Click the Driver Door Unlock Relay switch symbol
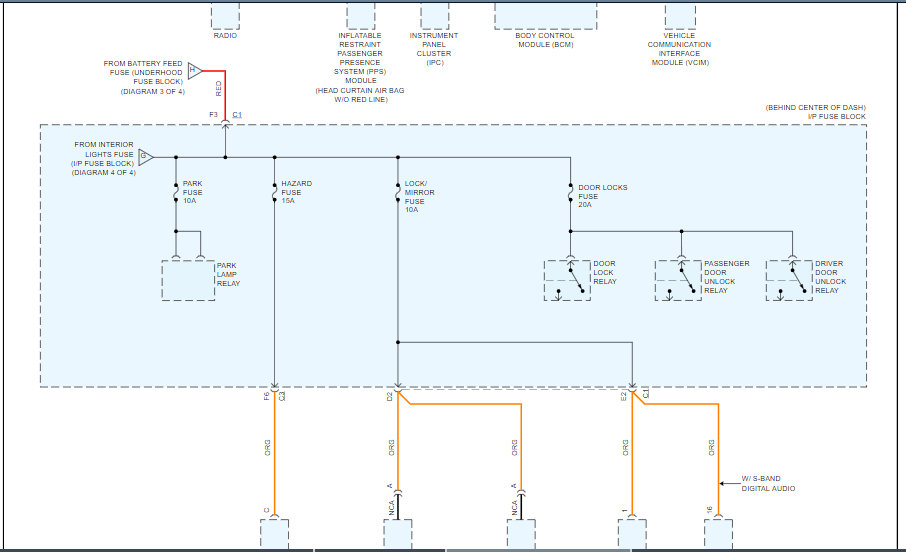Viewport: 906px width, 552px height. (789, 280)
